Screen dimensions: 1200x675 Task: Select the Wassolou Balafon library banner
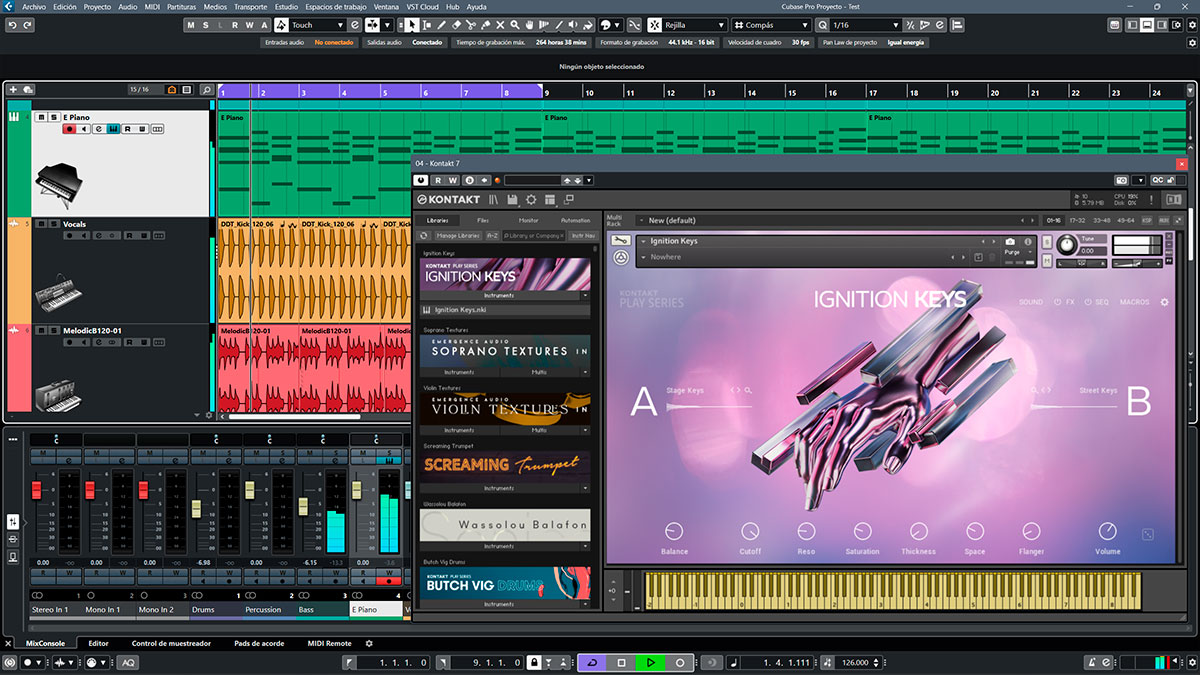point(505,525)
